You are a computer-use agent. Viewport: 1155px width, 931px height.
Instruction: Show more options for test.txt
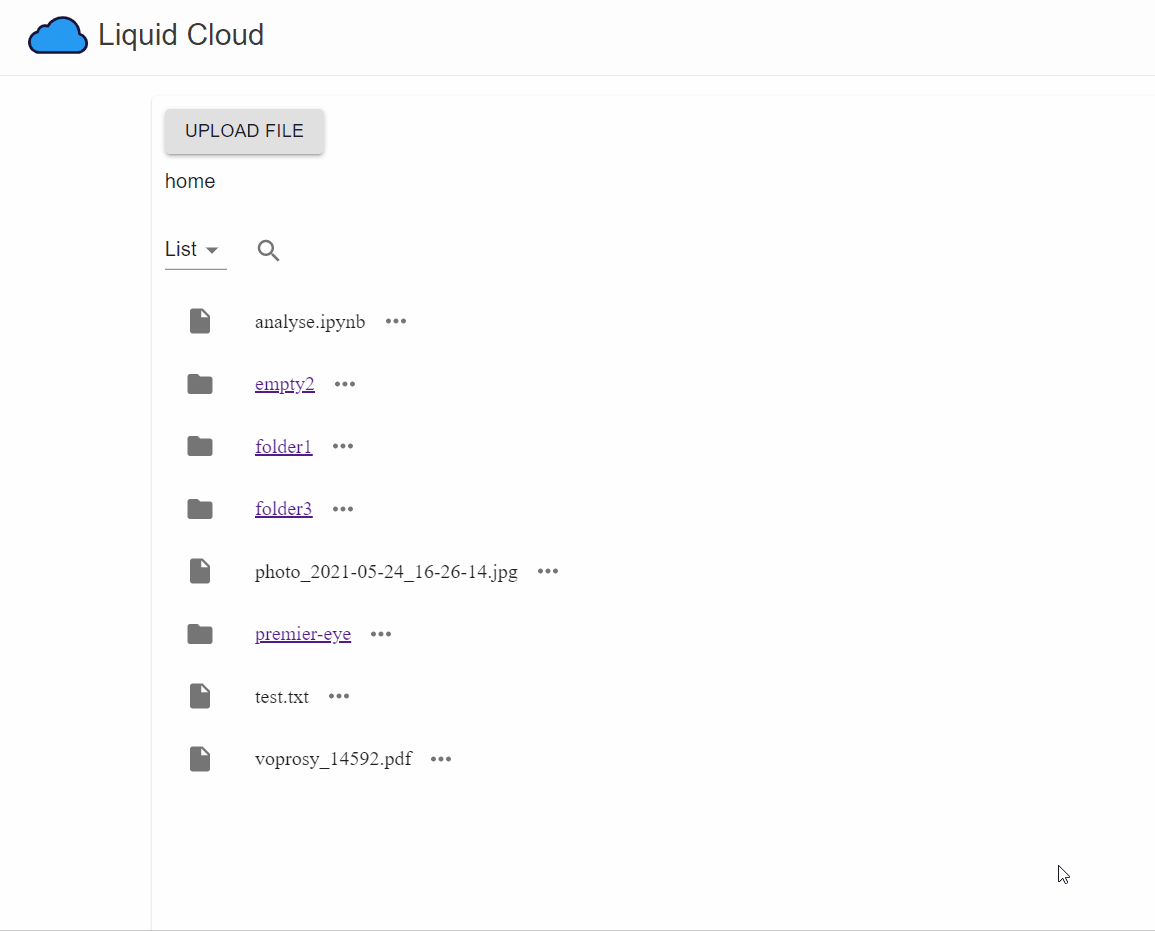pos(339,696)
